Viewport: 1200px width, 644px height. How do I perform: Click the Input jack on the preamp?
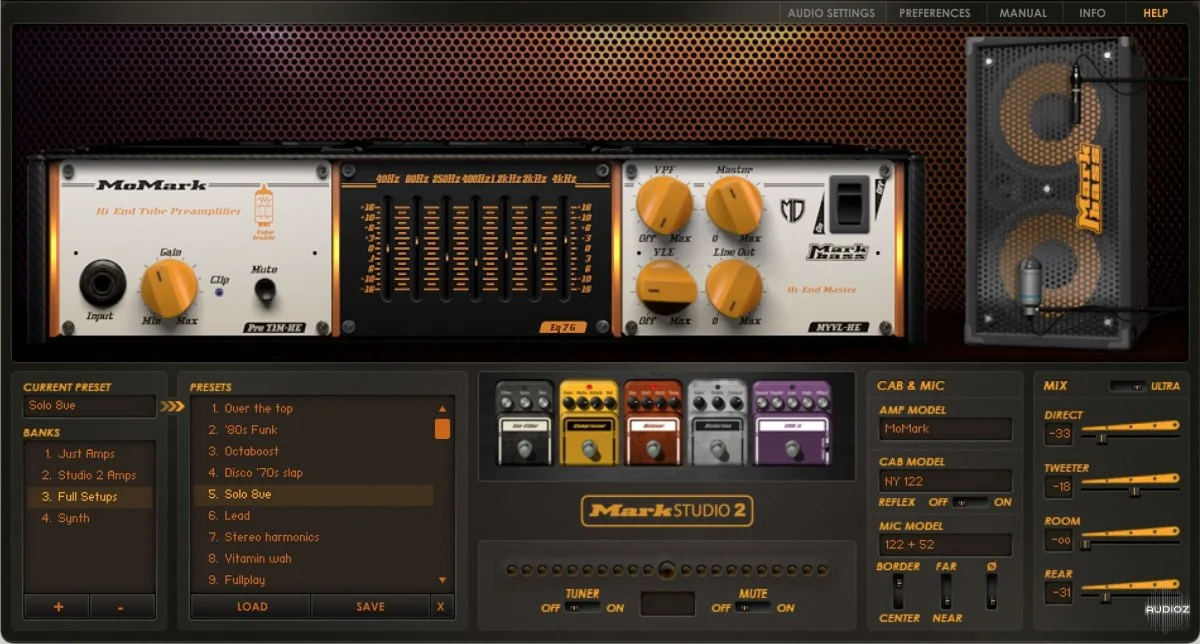pyautogui.click(x=102, y=283)
